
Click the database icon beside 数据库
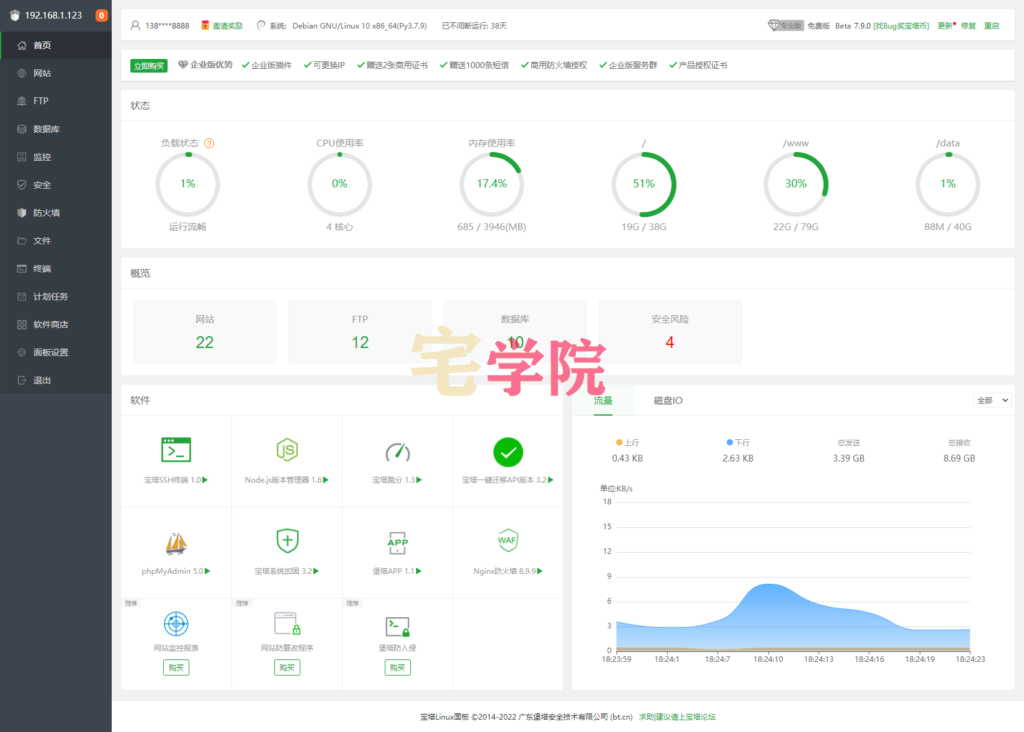22,129
